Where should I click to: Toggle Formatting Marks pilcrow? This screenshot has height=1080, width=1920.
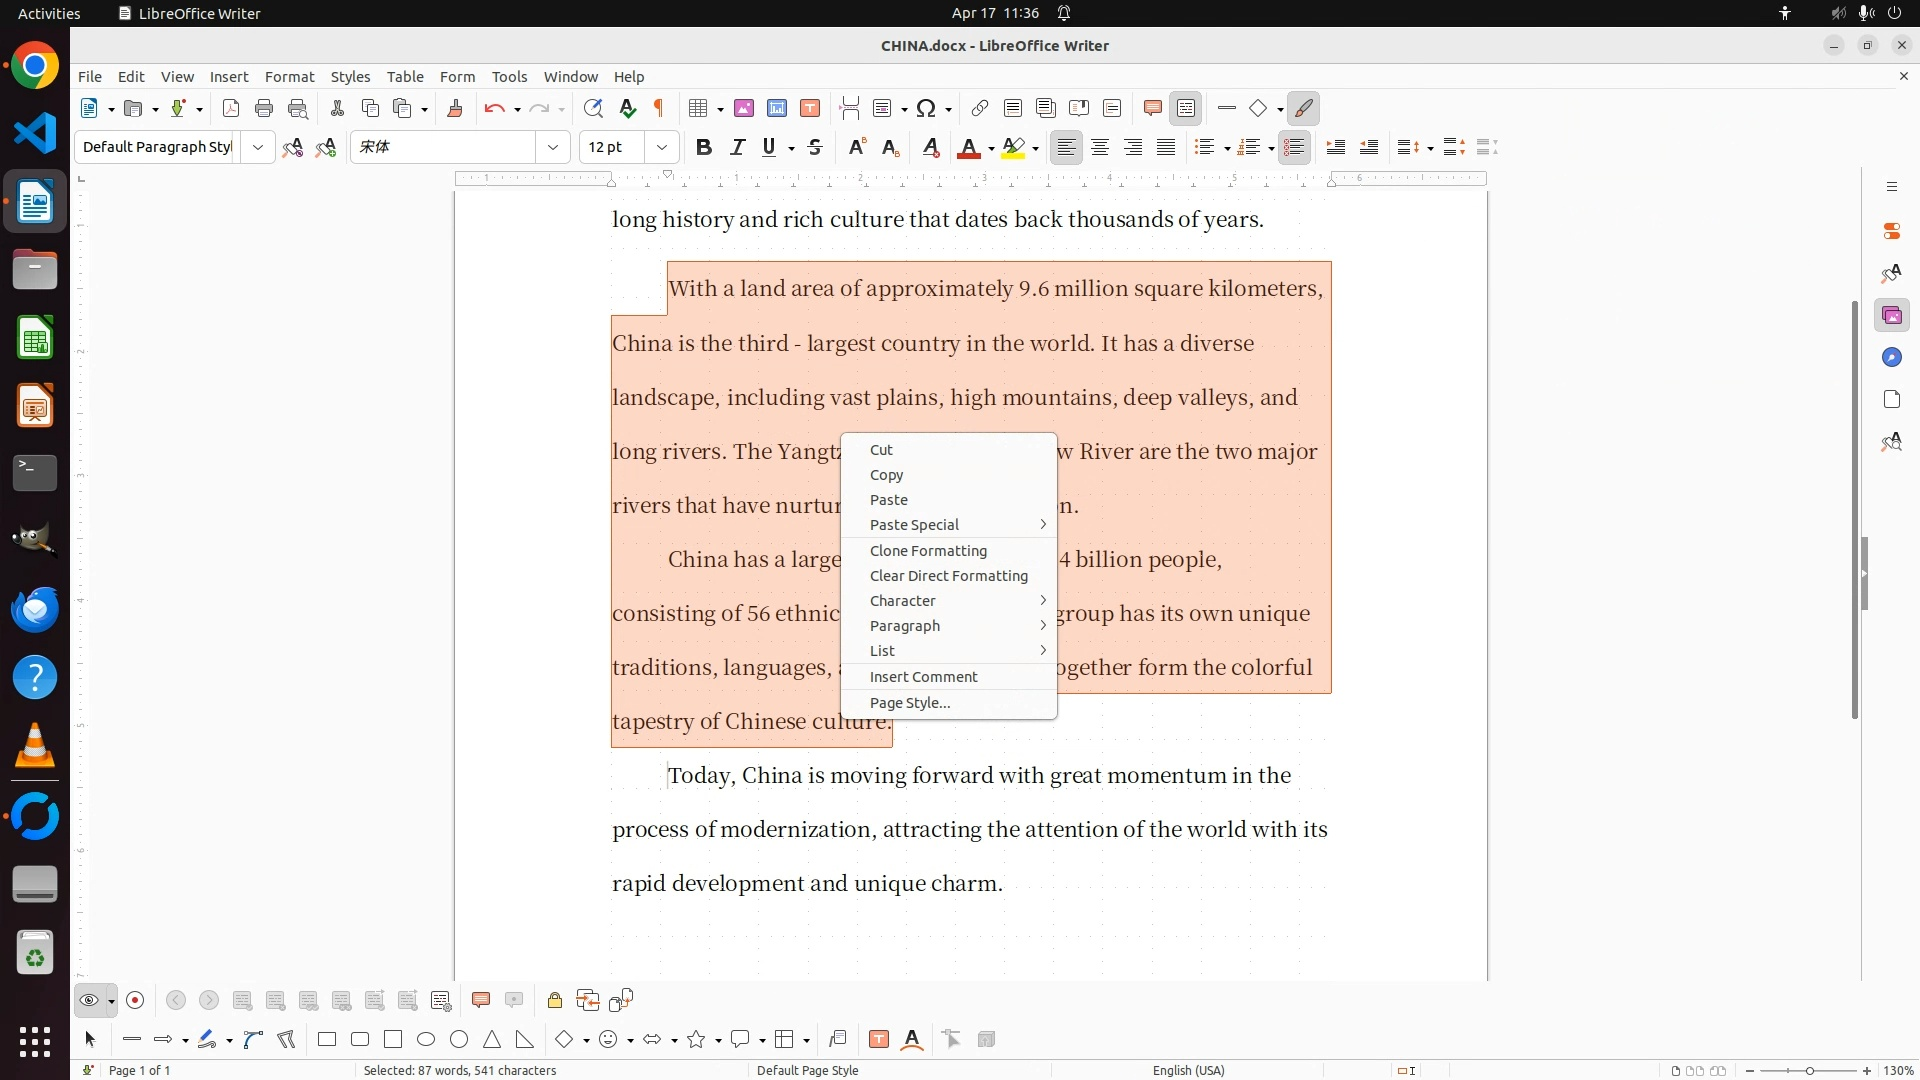(659, 109)
